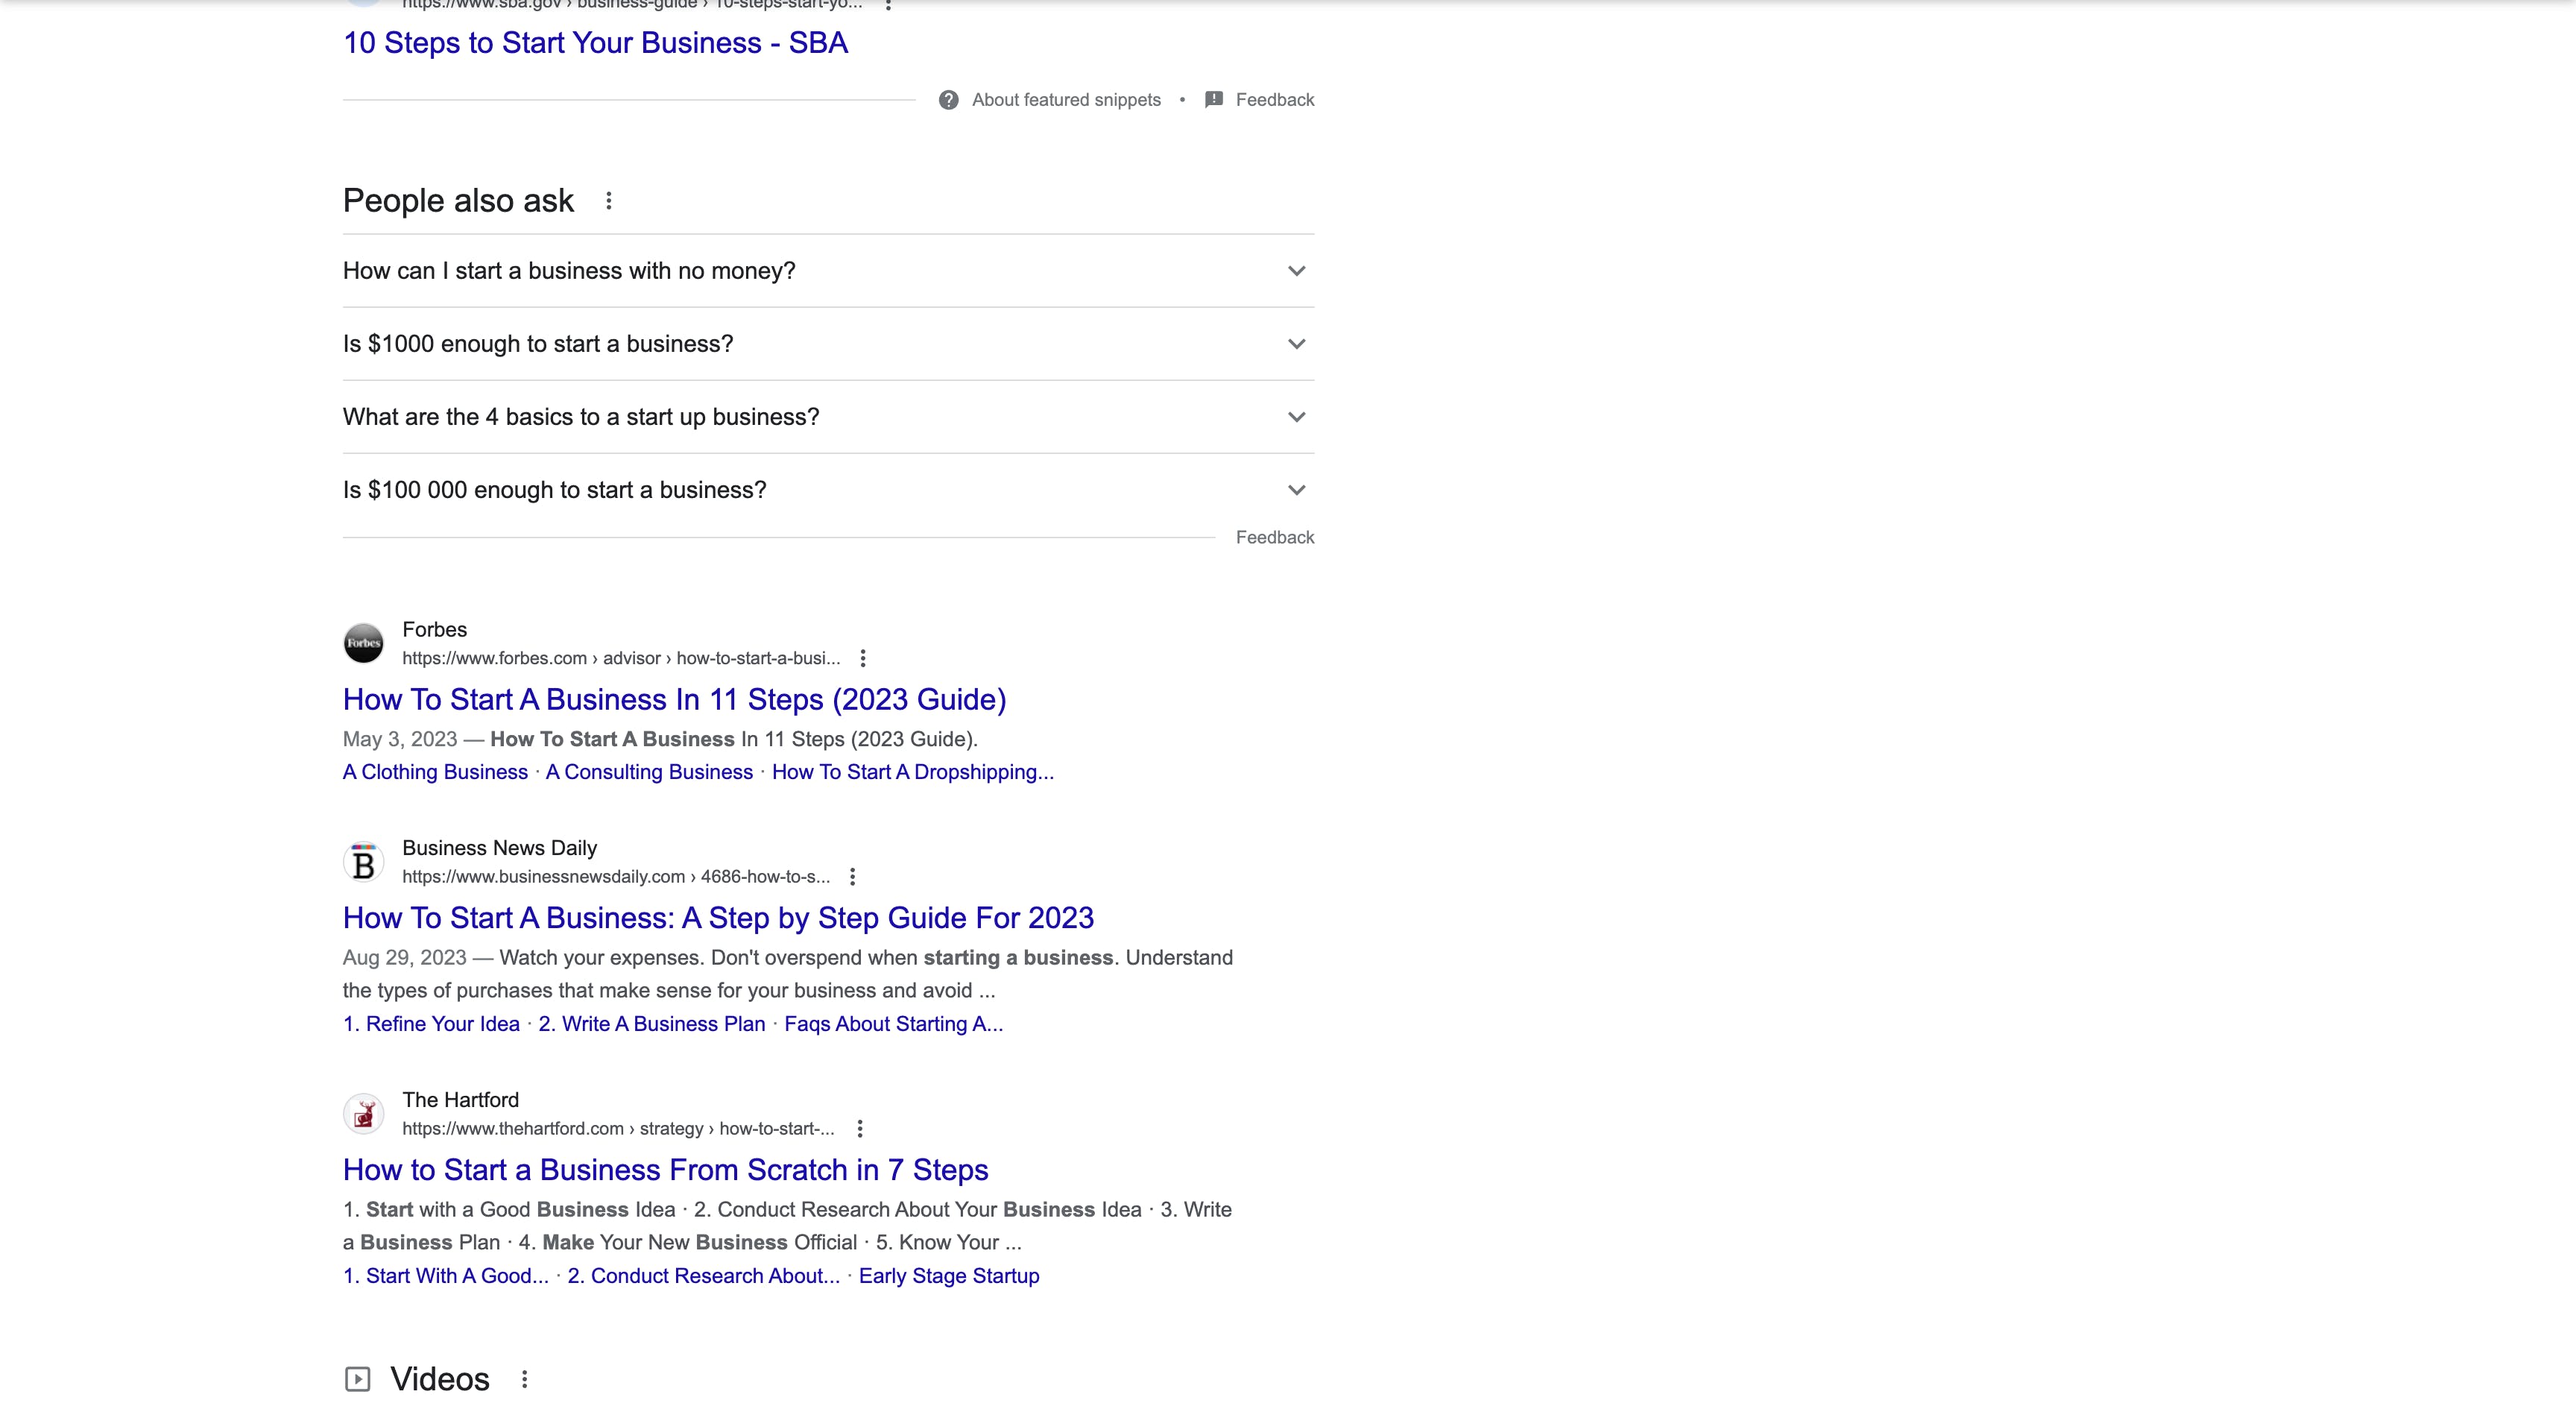Click the feedback flag icon next to featured snippet
The width and height of the screenshot is (2576, 1406).
click(1214, 99)
